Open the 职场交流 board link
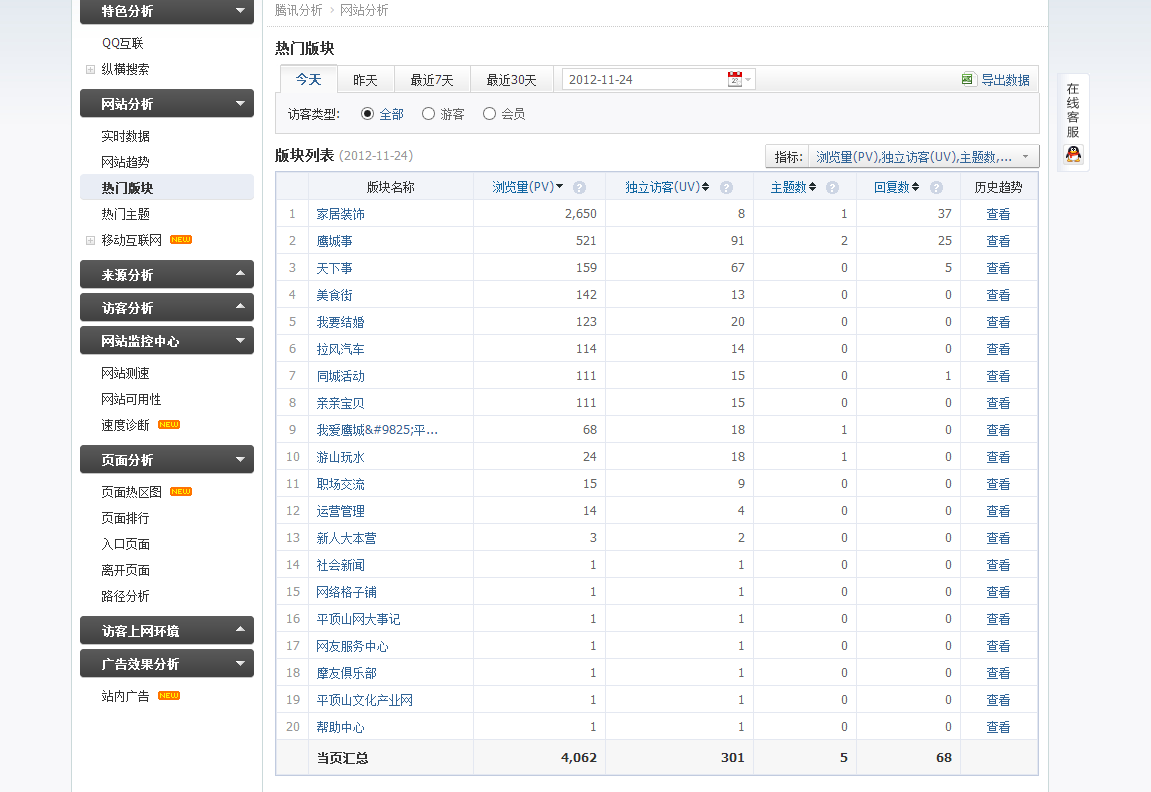The height and width of the screenshot is (792, 1151). tap(340, 484)
